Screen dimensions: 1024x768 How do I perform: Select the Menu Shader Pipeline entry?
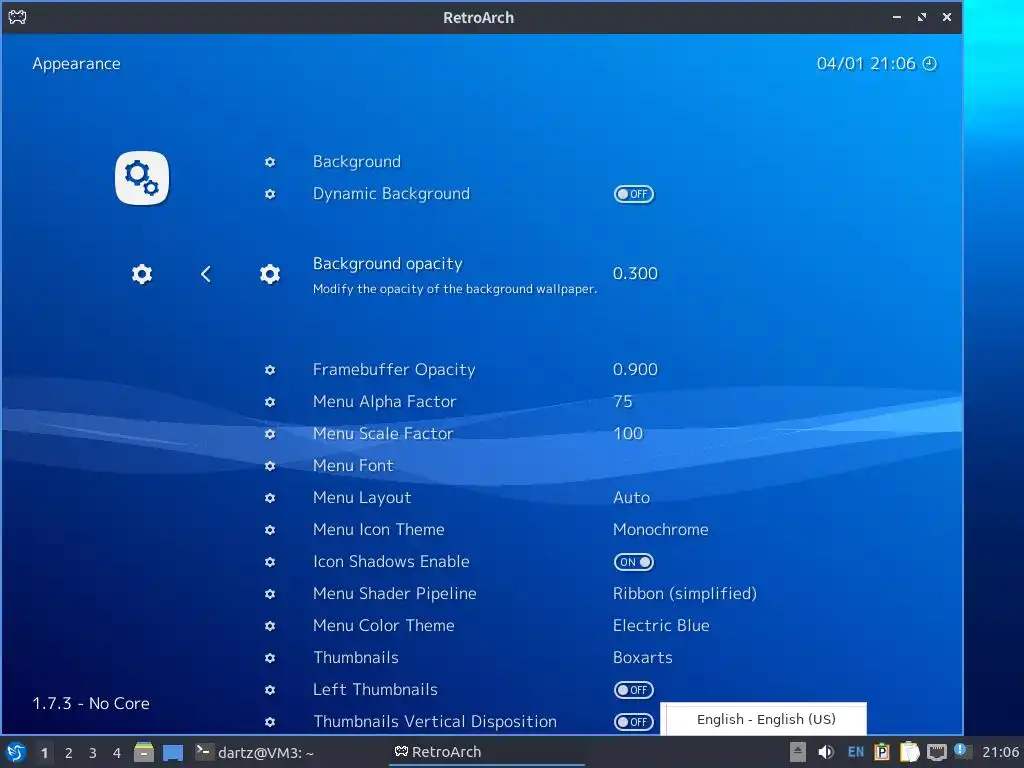click(394, 594)
